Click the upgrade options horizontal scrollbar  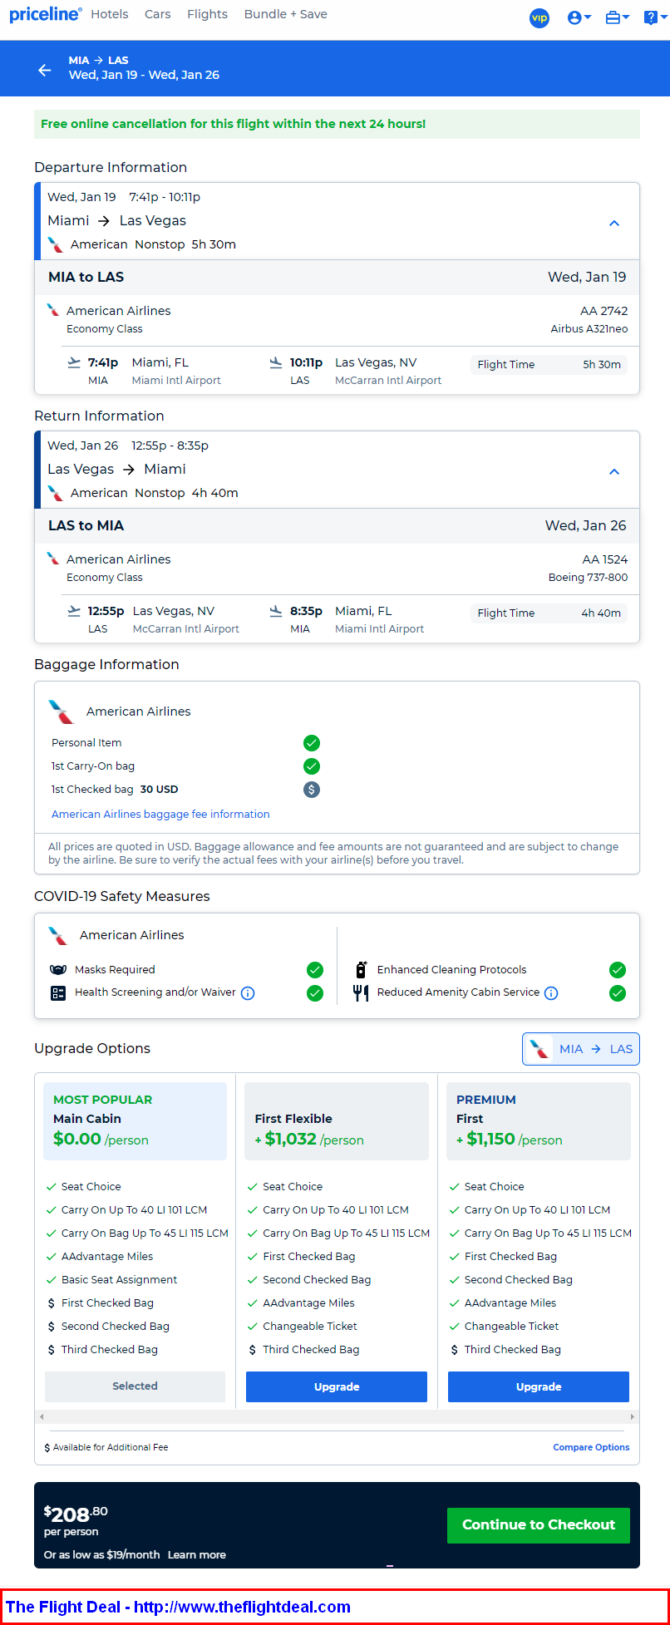pyautogui.click(x=336, y=1416)
